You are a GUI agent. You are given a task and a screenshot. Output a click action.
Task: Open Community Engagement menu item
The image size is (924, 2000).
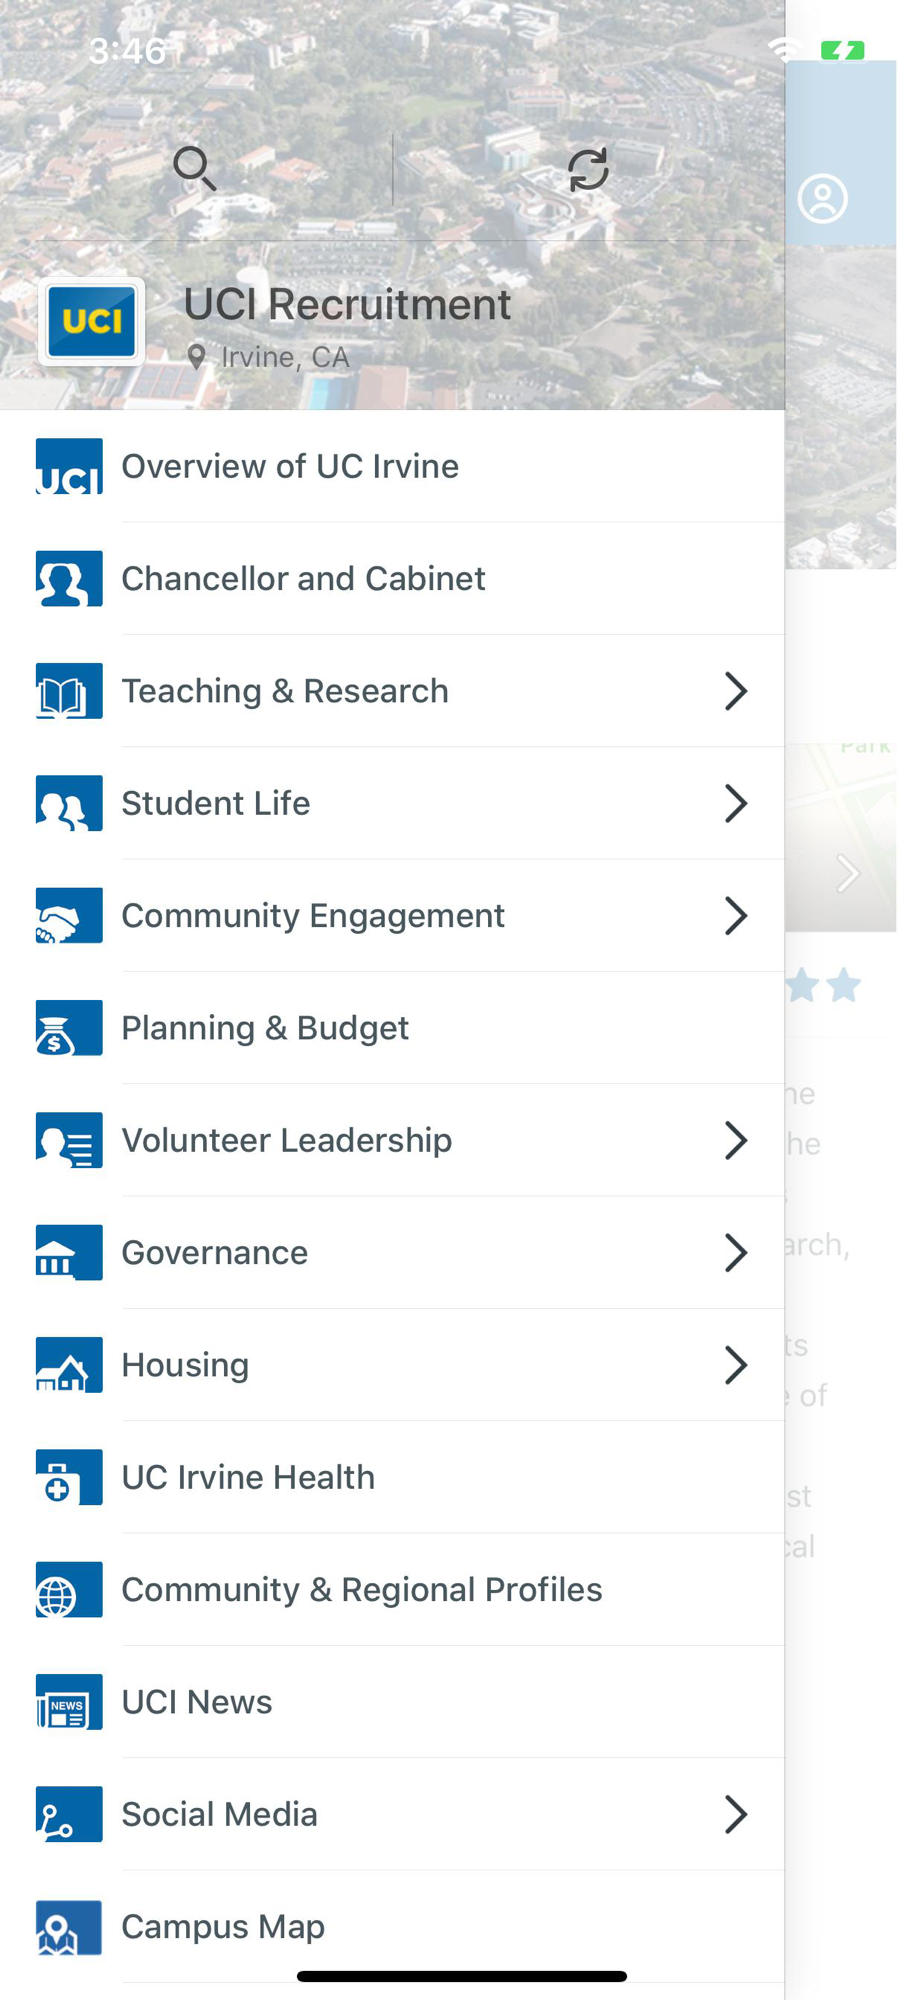(x=392, y=915)
